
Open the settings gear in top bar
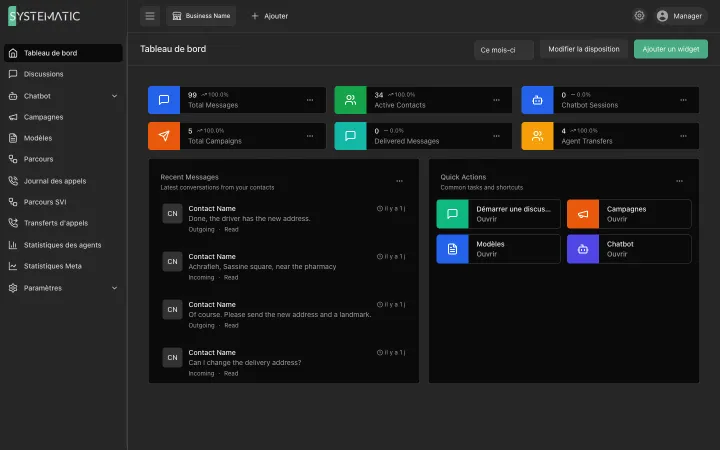pyautogui.click(x=639, y=16)
